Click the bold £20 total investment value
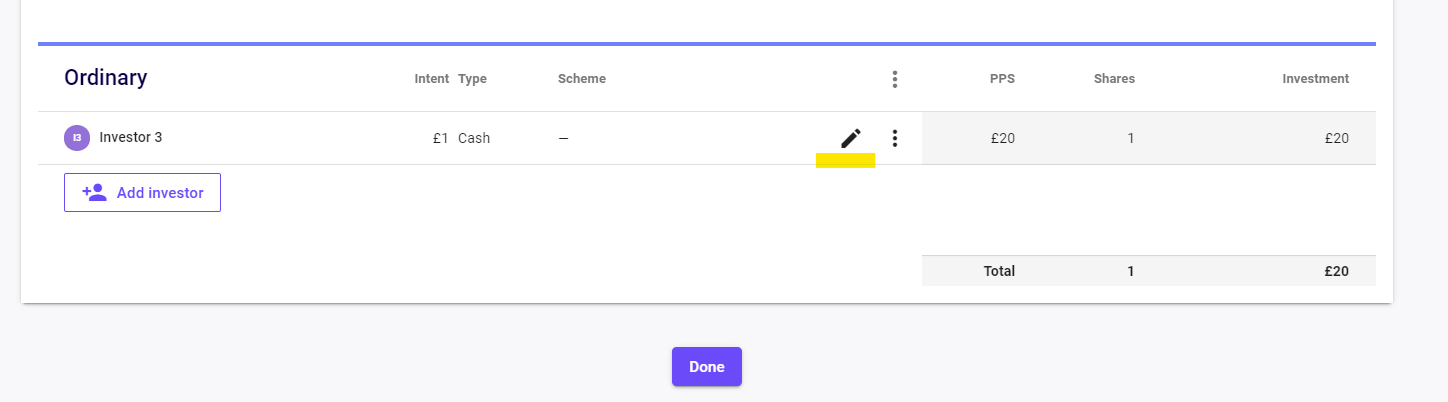Screen dimensions: 1448x402 point(1336,271)
